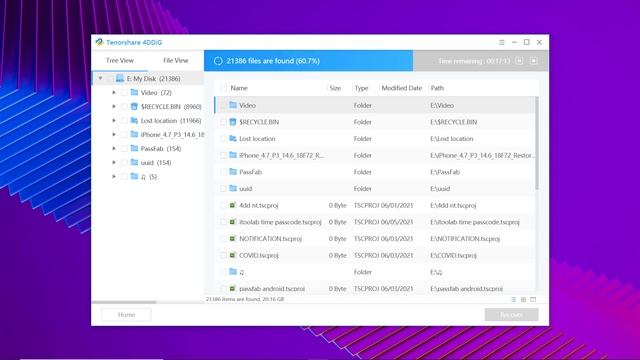The width and height of the screenshot is (640, 360).
Task: Sort by the Type column header
Action: click(361, 88)
